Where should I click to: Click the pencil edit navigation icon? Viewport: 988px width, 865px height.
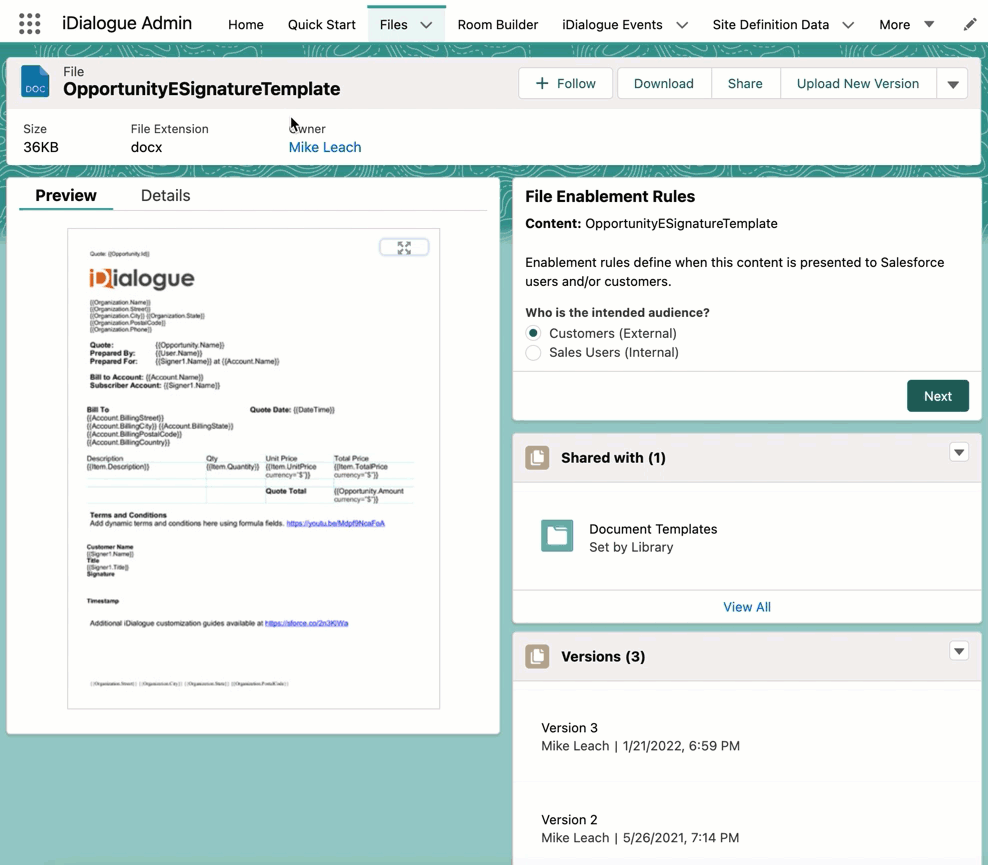[x=970, y=25]
